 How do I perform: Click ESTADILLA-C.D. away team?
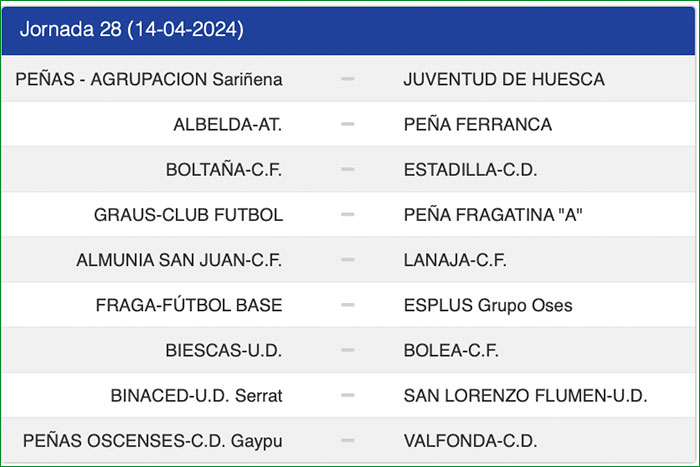[471, 170]
